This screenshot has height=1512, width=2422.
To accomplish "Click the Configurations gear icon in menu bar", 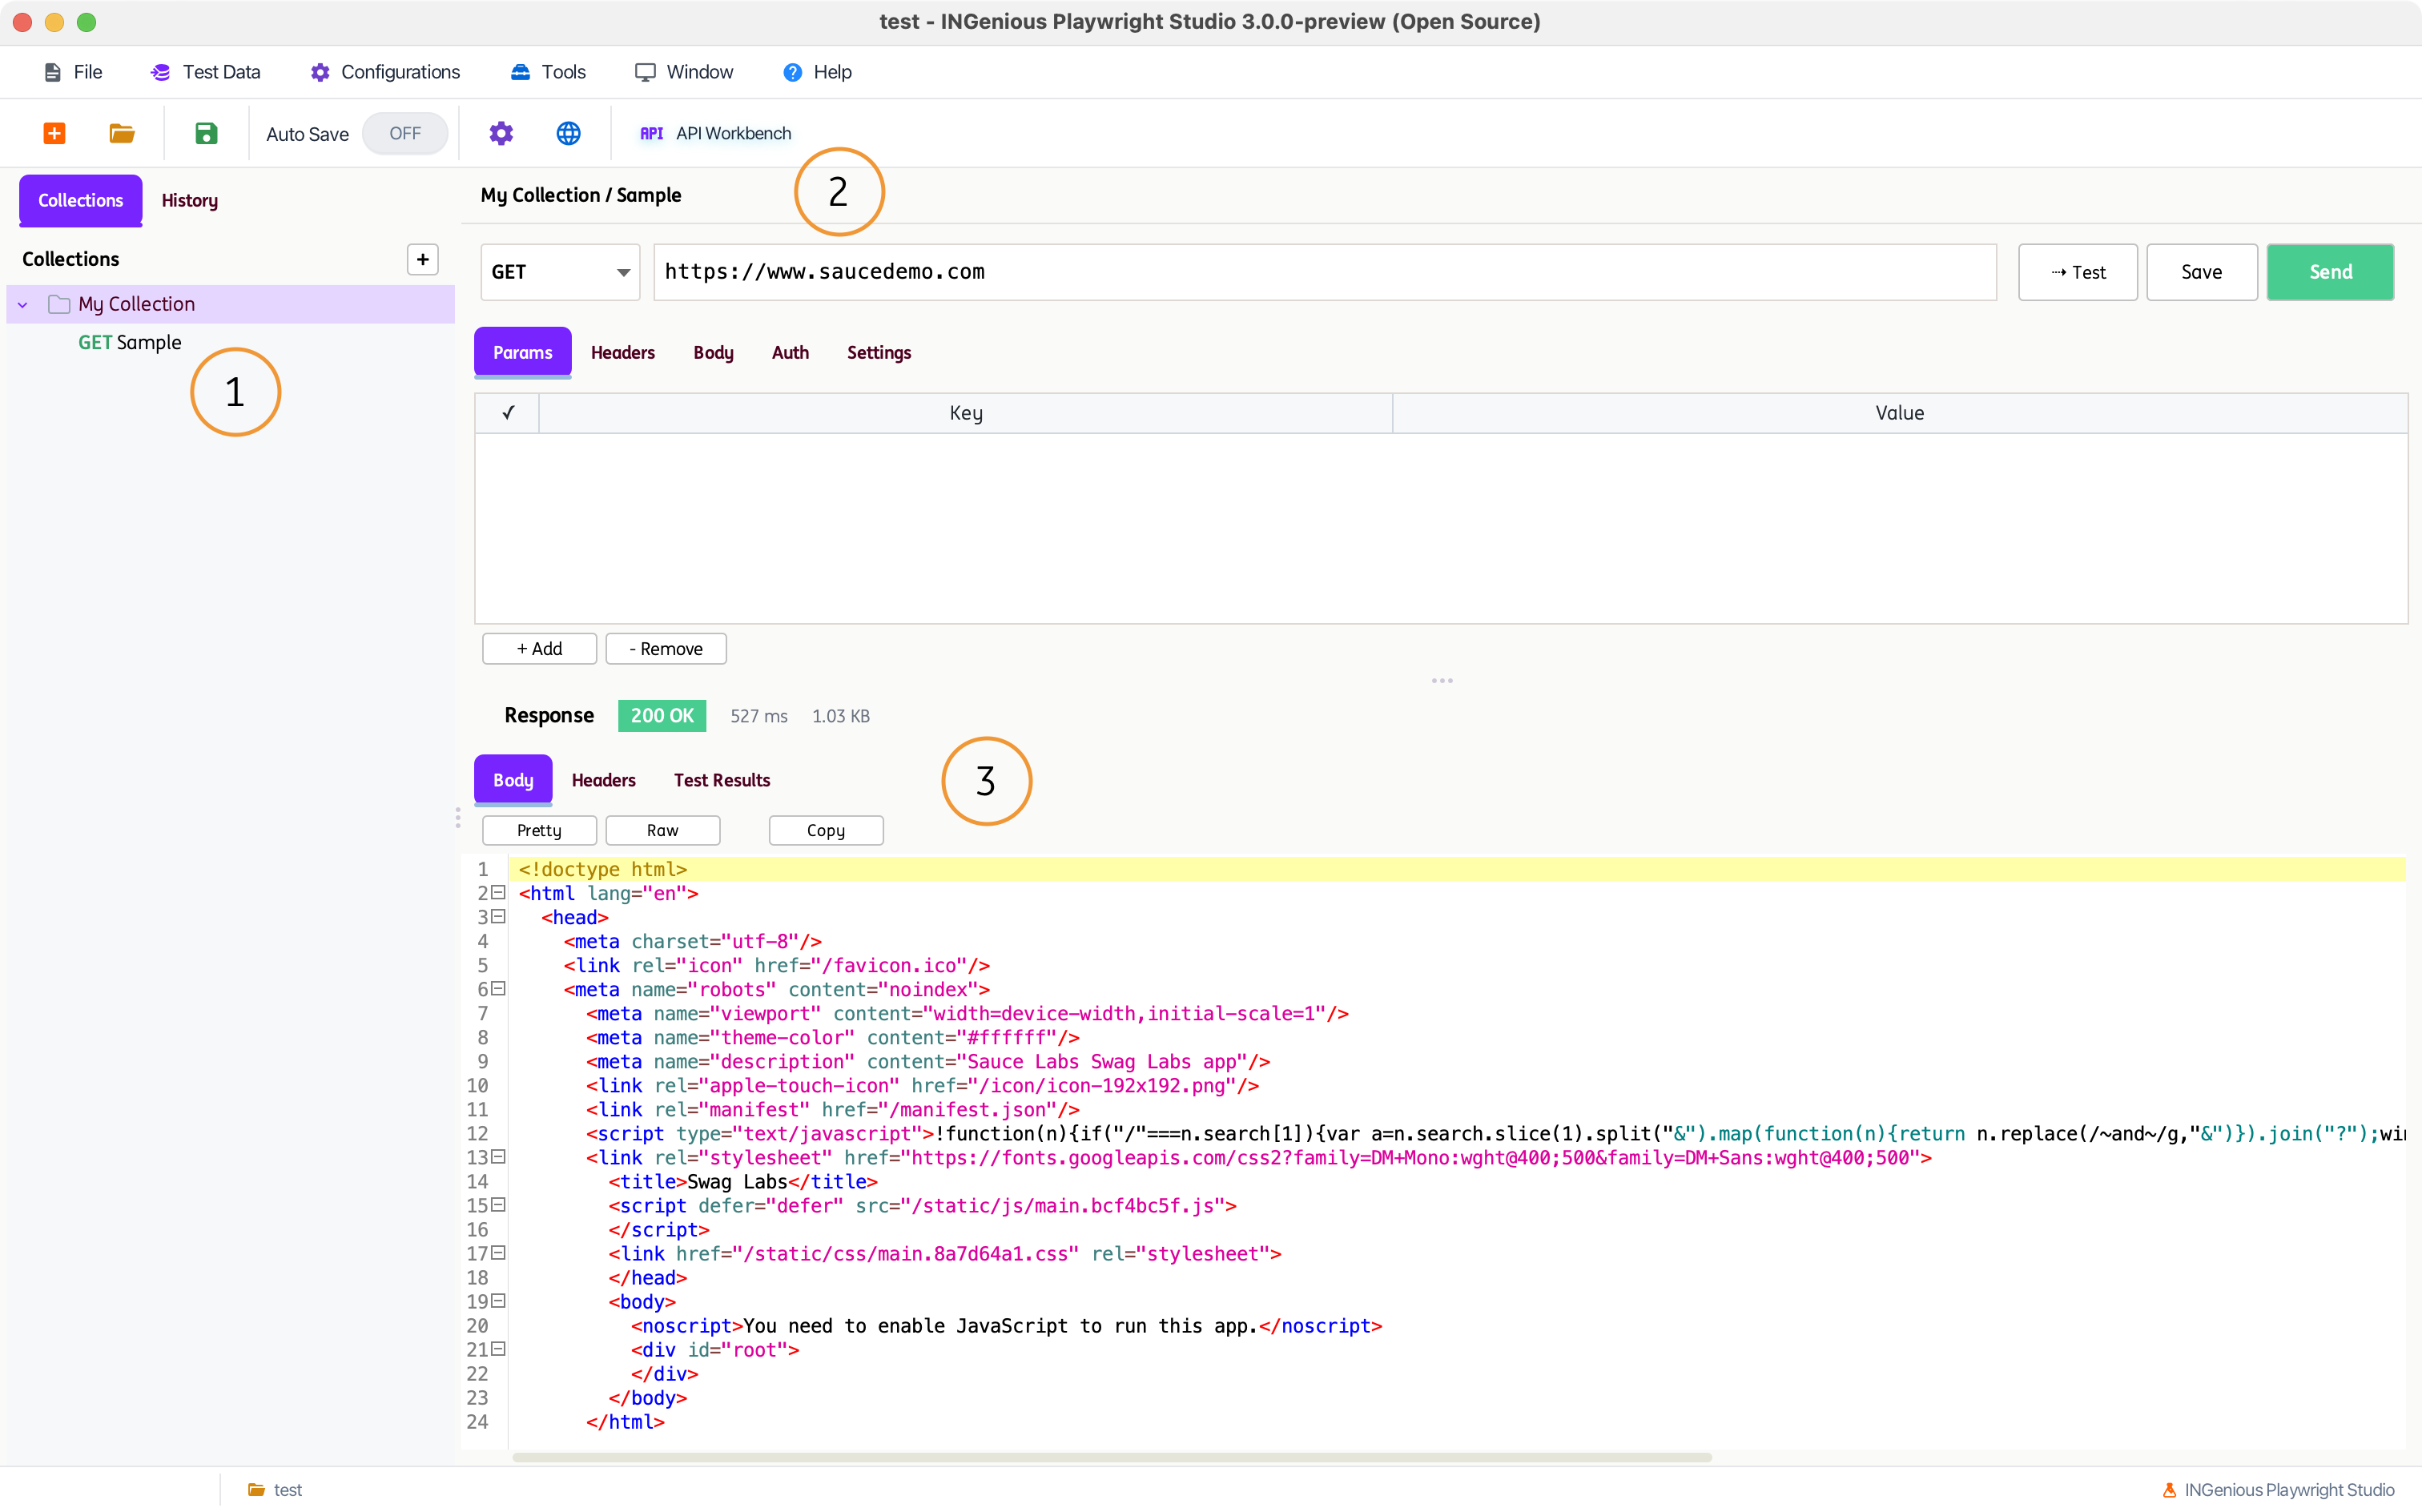I will tap(320, 72).
